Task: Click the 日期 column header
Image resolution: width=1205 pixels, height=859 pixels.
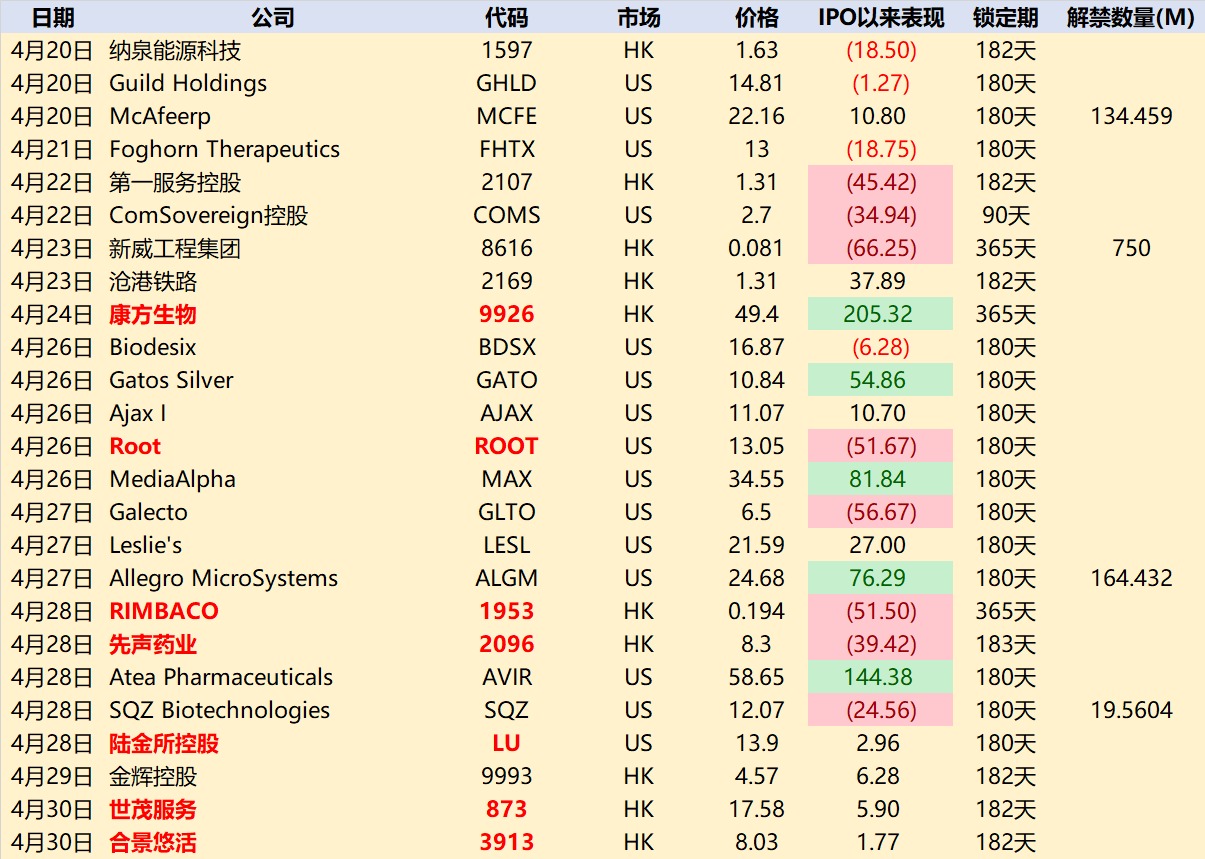Action: [53, 17]
